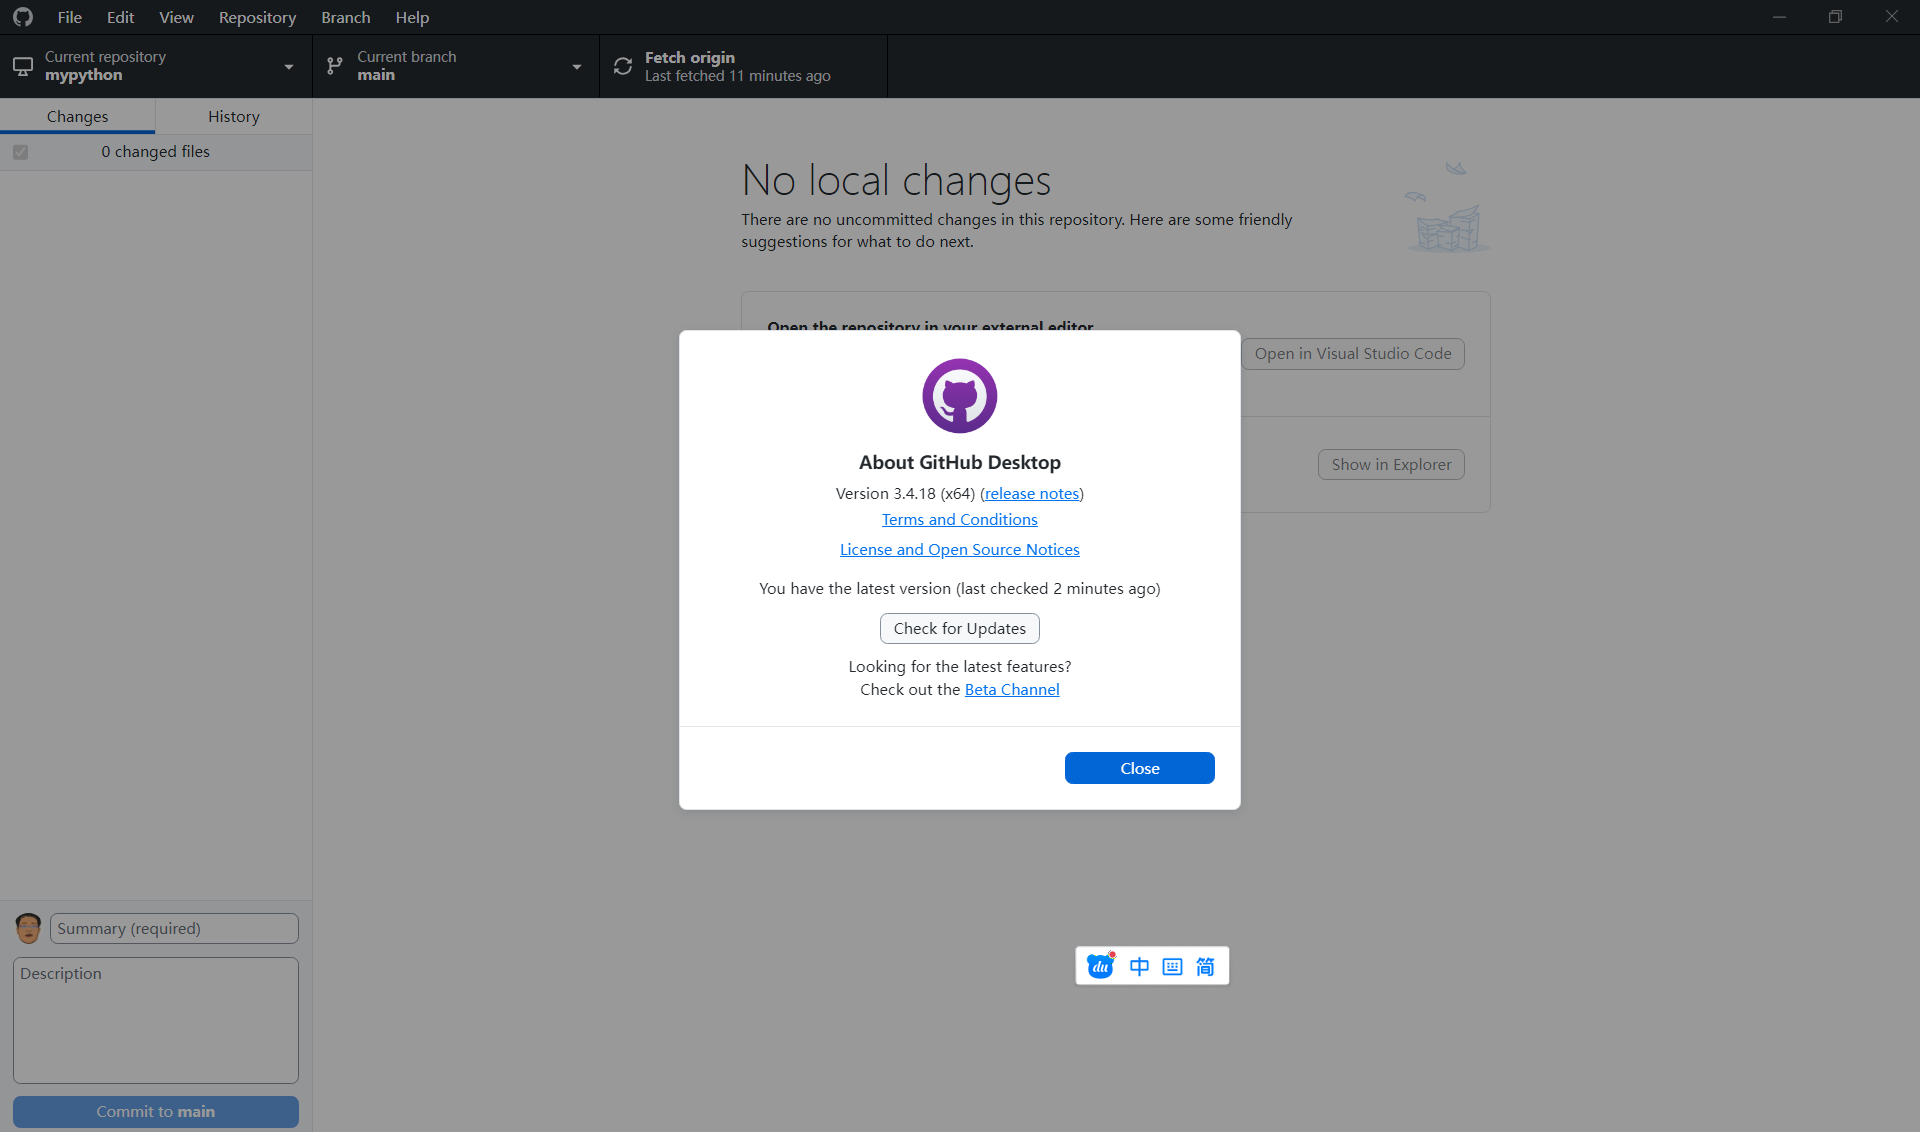Open the release notes link
The height and width of the screenshot is (1132, 1920).
click(x=1032, y=493)
